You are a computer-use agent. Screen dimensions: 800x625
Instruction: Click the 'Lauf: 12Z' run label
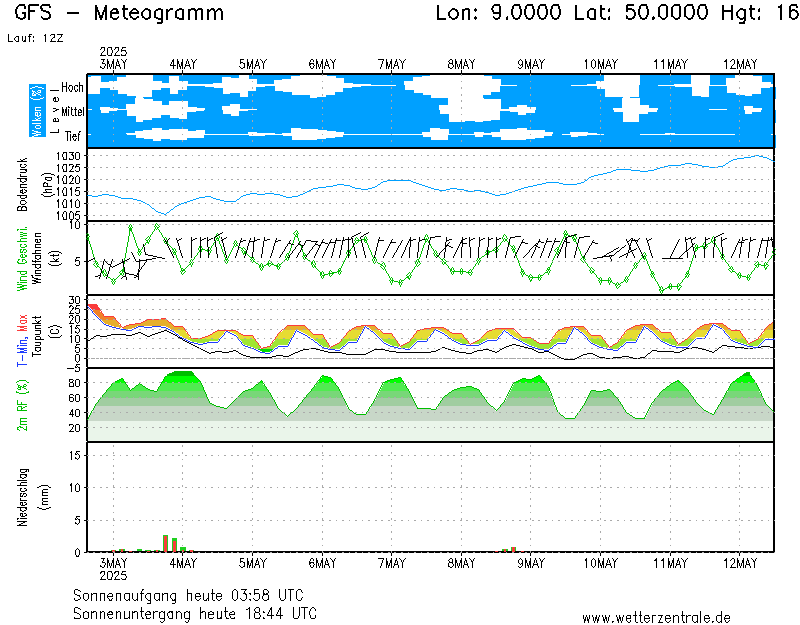pos(35,38)
